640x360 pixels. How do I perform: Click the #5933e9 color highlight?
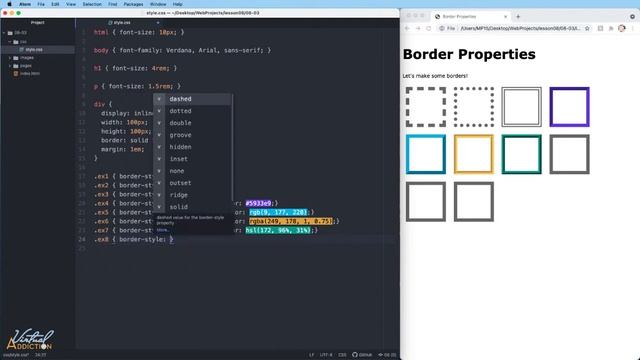pos(258,203)
